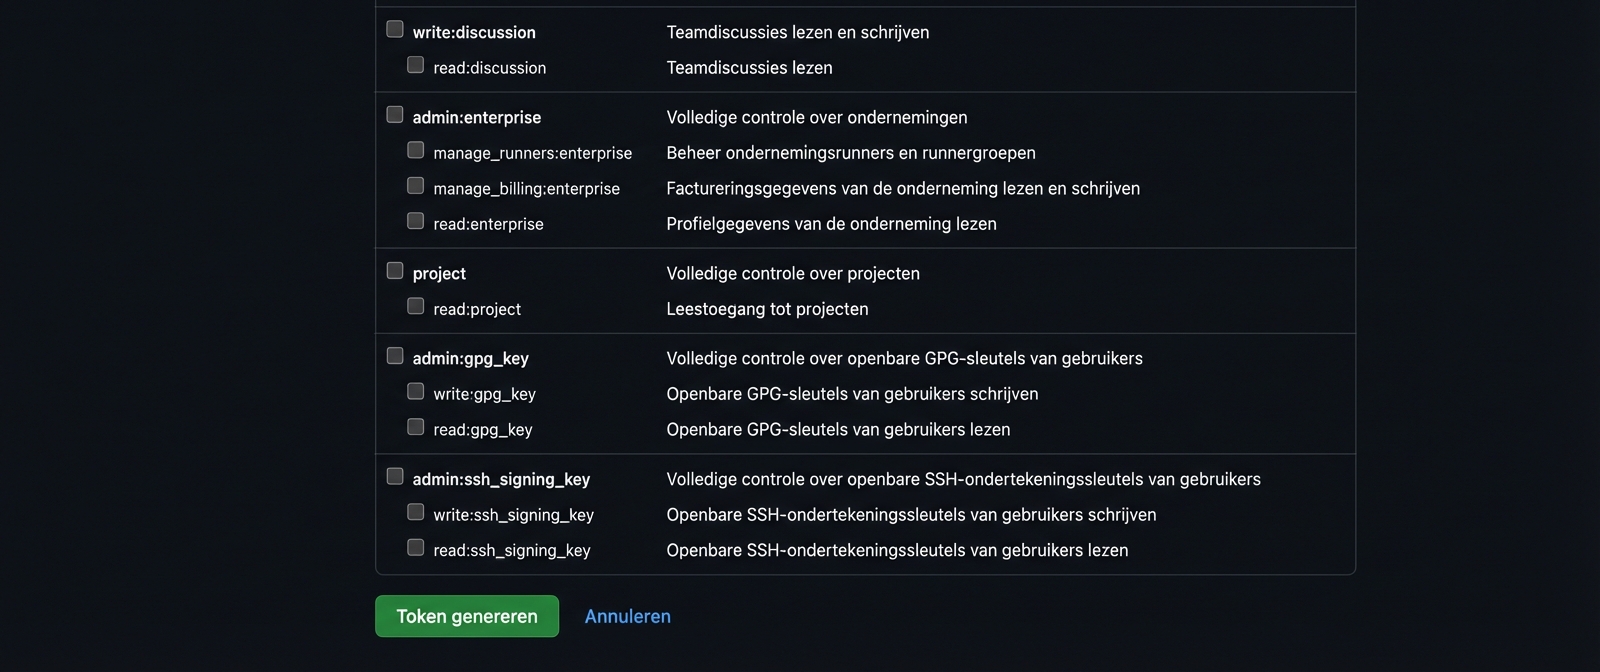This screenshot has width=1600, height=672.
Task: Toggle the project scope checkbox
Action: (395, 271)
